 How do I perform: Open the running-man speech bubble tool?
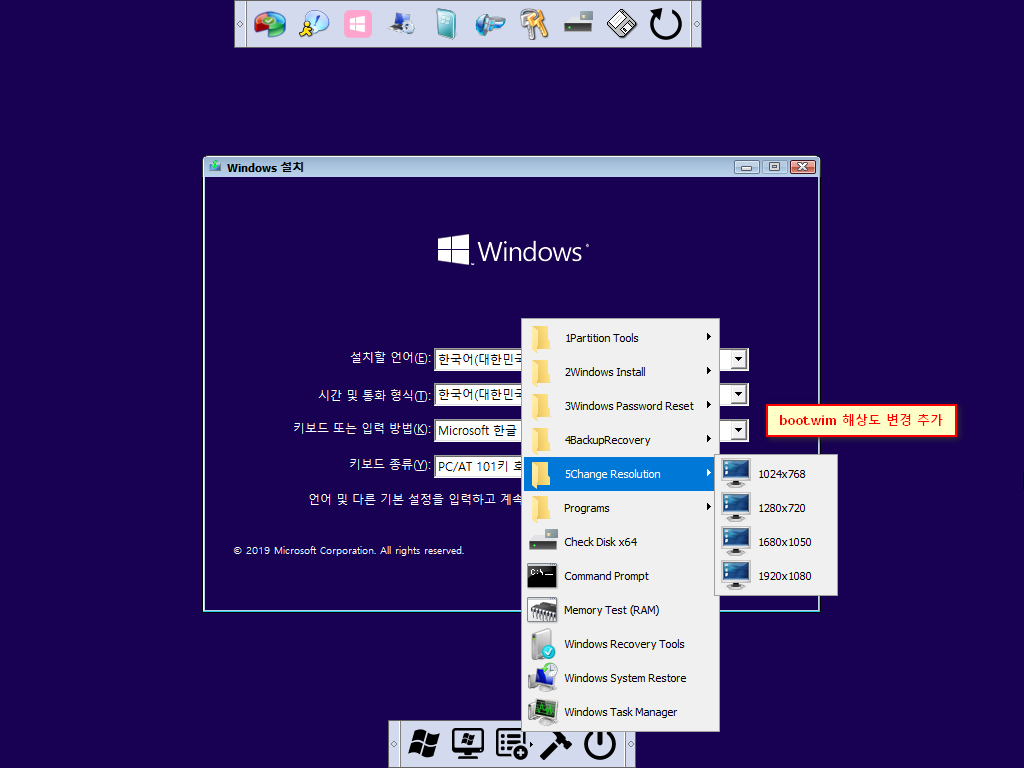pyautogui.click(x=314, y=25)
